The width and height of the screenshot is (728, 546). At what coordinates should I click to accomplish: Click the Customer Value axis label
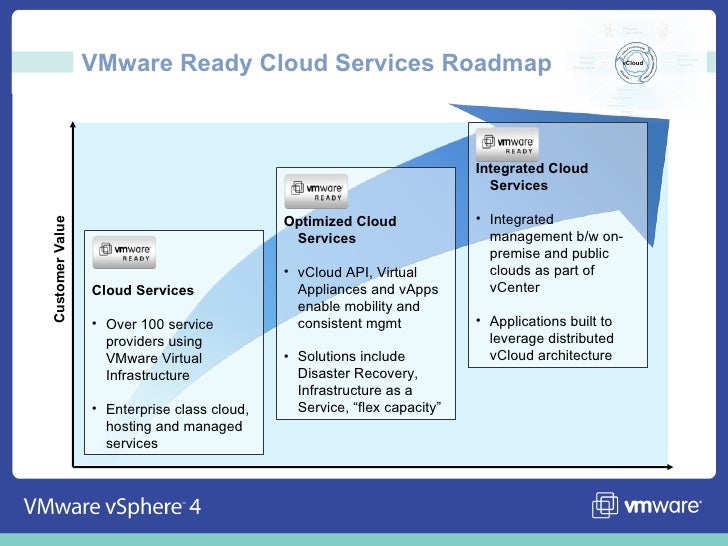click(59, 269)
